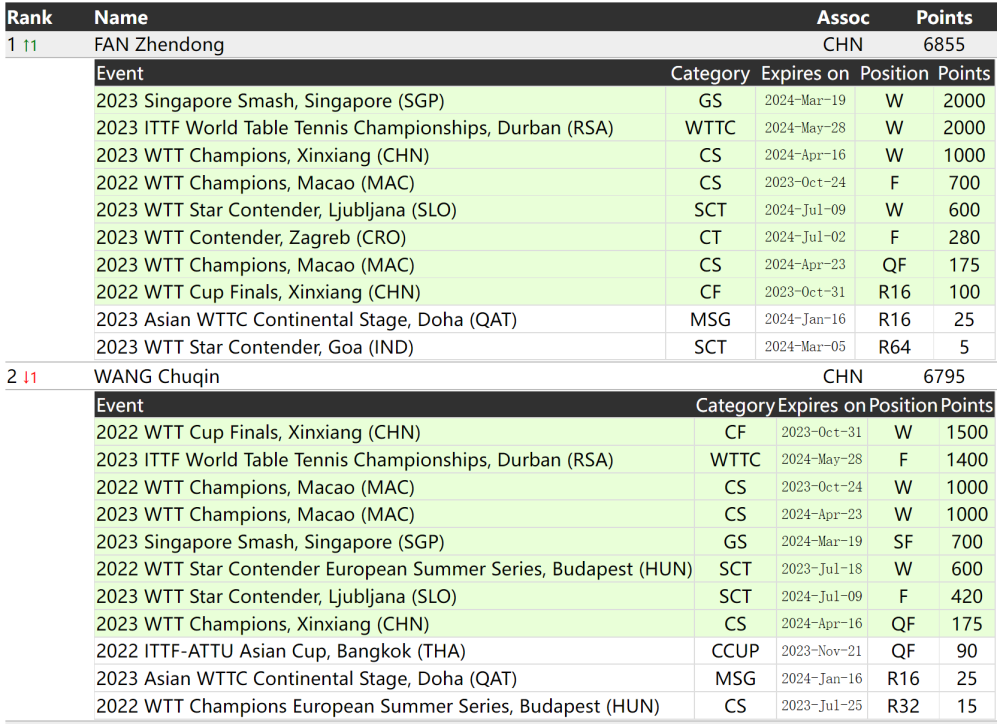
Task: Click 2022 ITTF-ATTU Asian Cup, Bangkok (THA) event
Action: [281, 651]
